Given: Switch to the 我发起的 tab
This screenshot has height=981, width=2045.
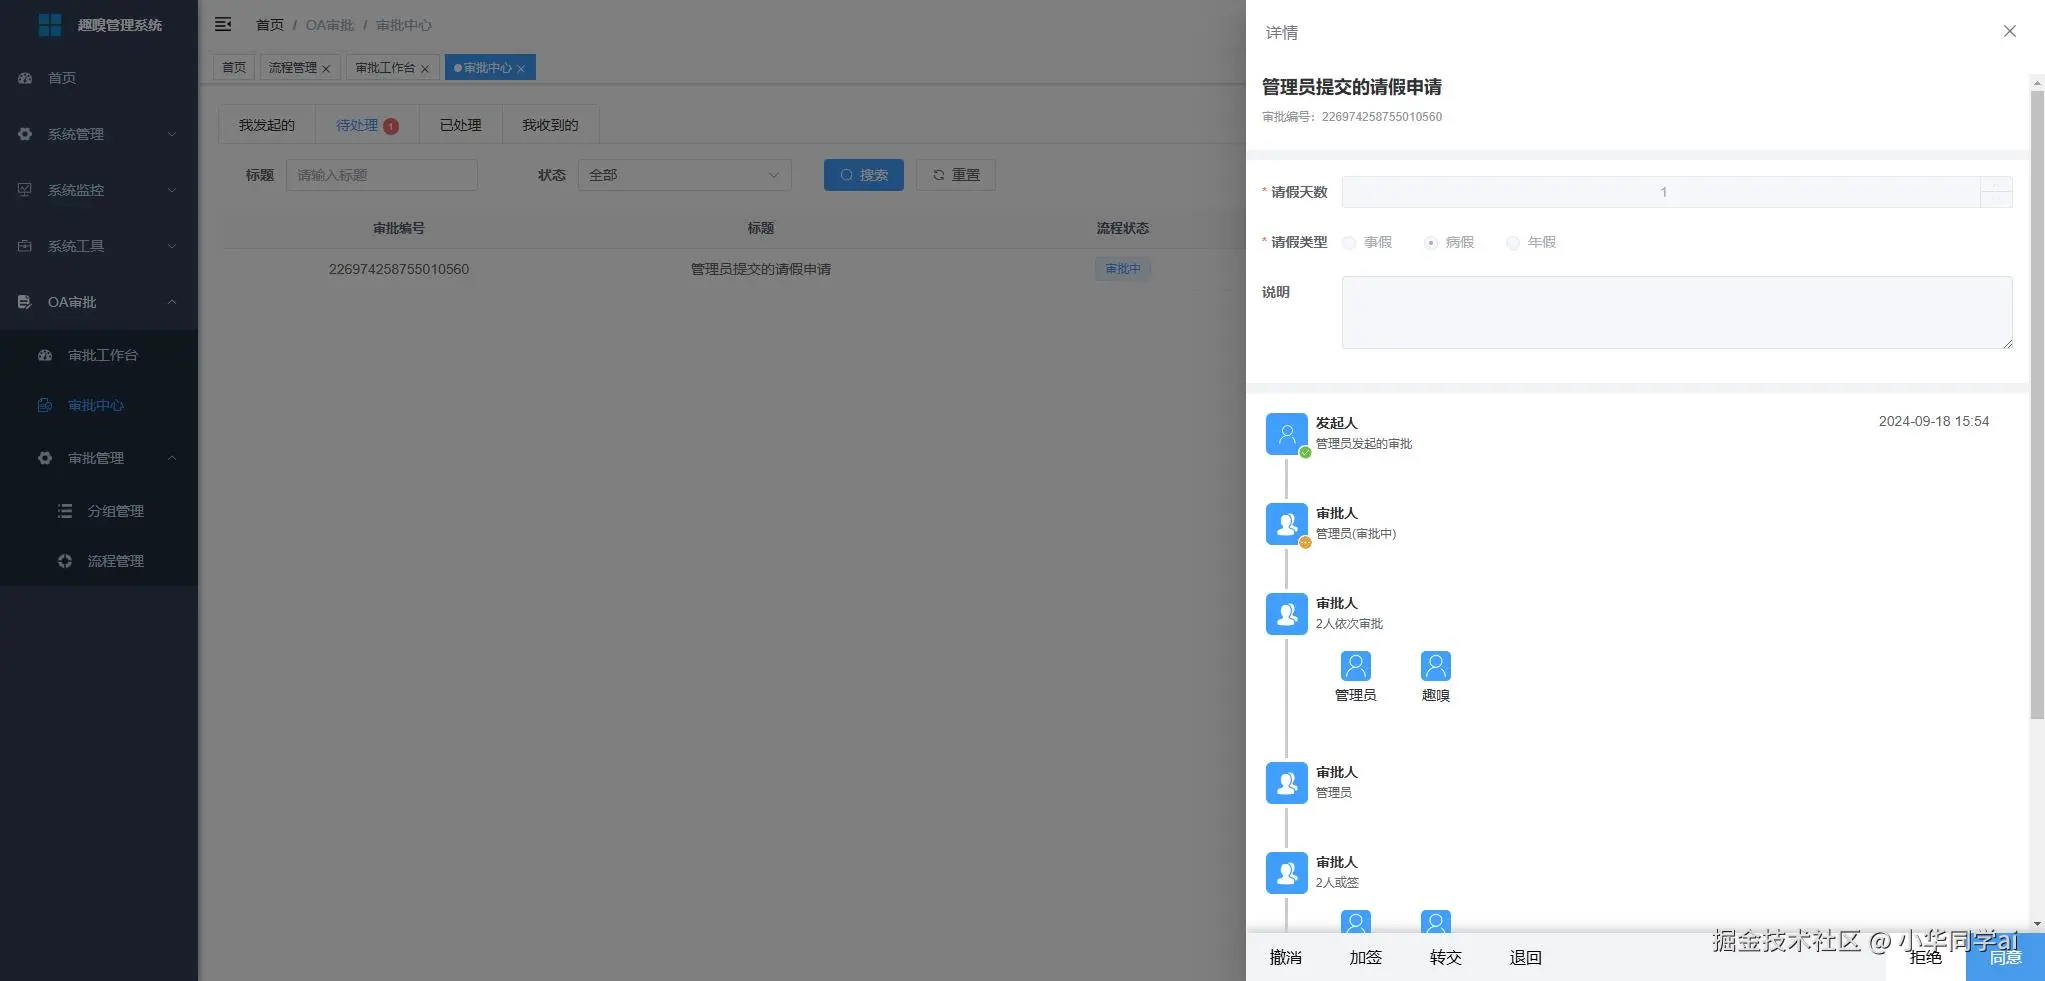Looking at the screenshot, I should 267,125.
